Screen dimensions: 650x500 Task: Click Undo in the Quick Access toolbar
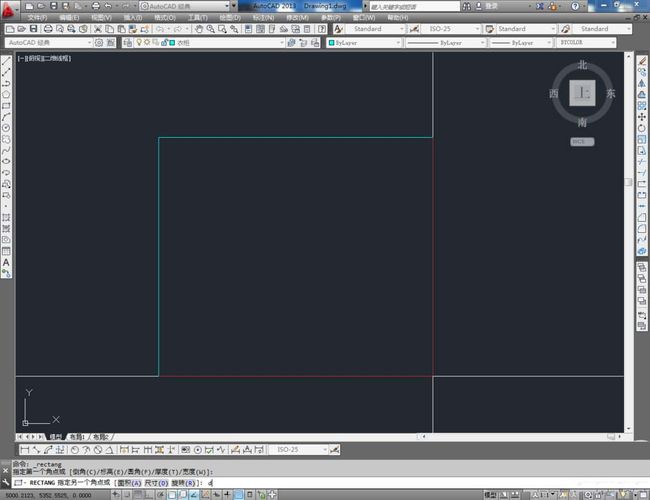[x=108, y=6]
